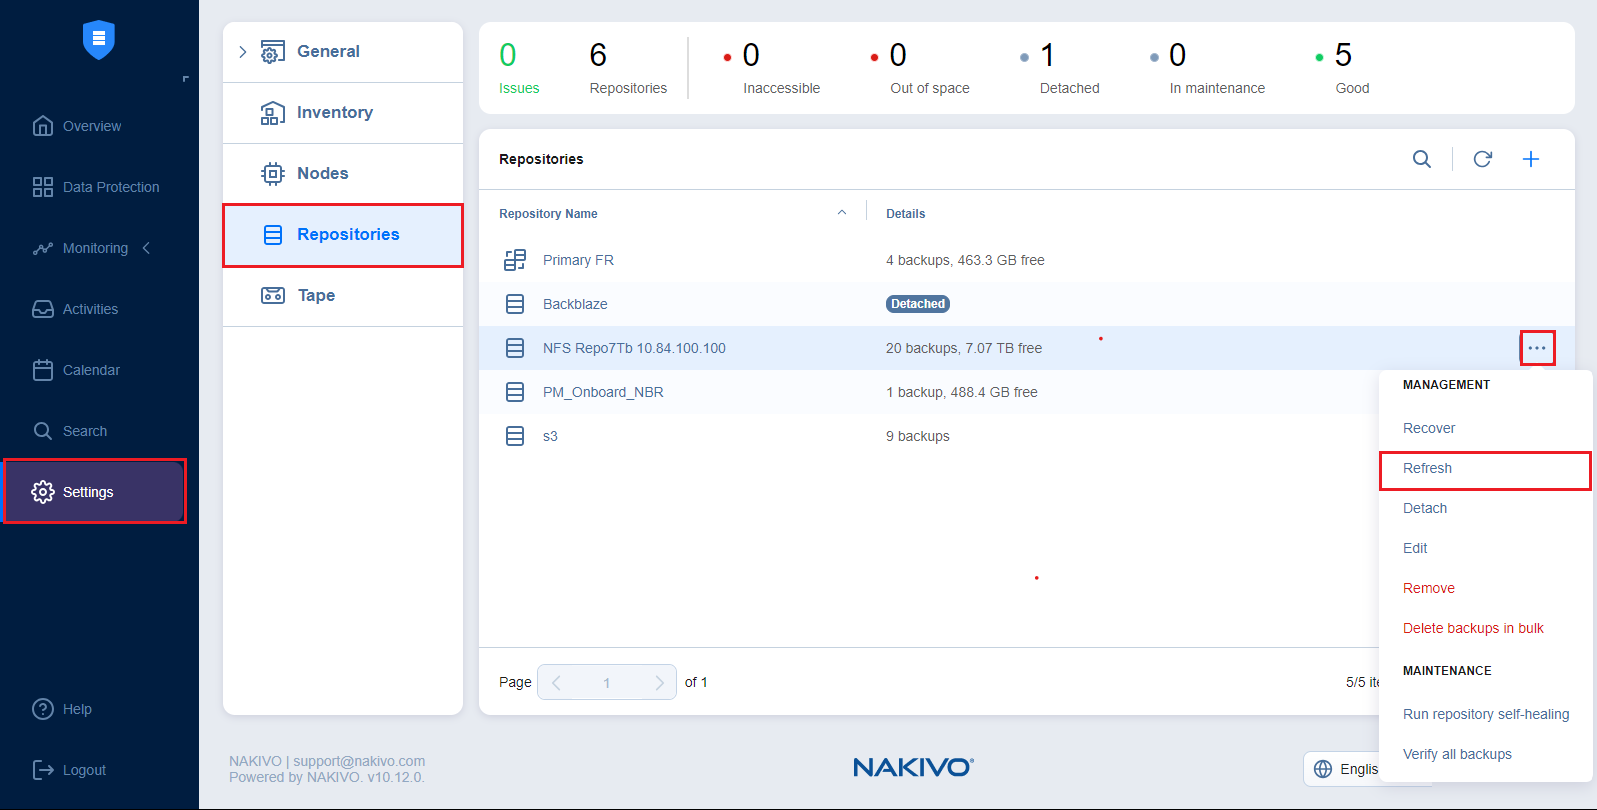Select Refresh from the management menu

[1427, 469]
